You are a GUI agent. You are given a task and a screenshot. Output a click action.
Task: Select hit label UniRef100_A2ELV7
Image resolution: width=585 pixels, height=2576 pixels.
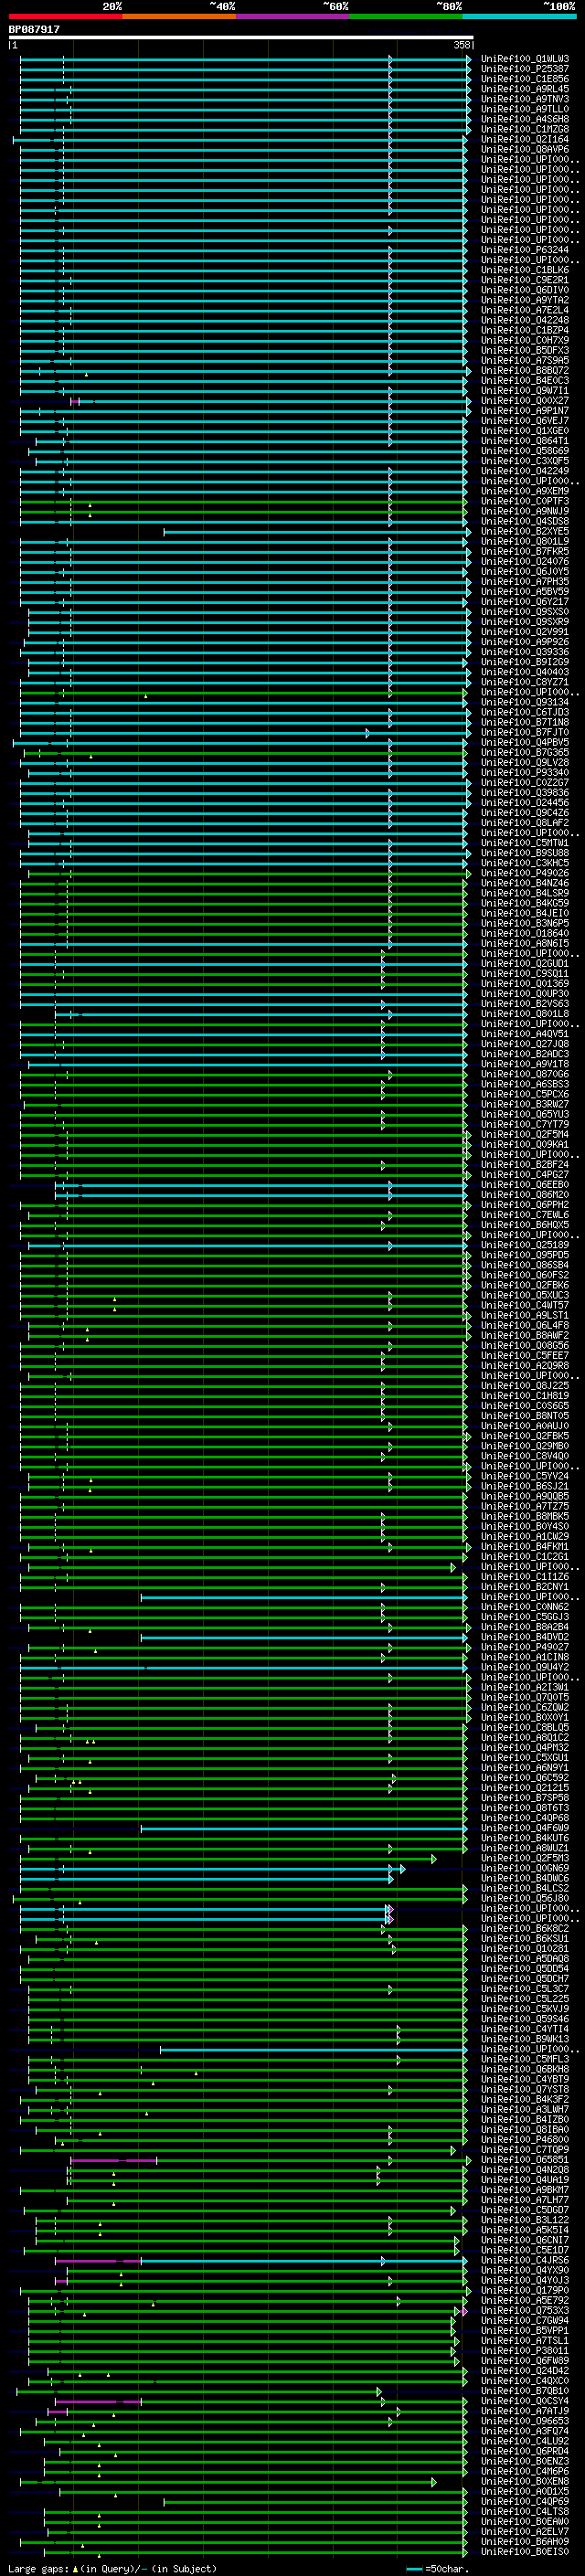click(x=525, y=2531)
